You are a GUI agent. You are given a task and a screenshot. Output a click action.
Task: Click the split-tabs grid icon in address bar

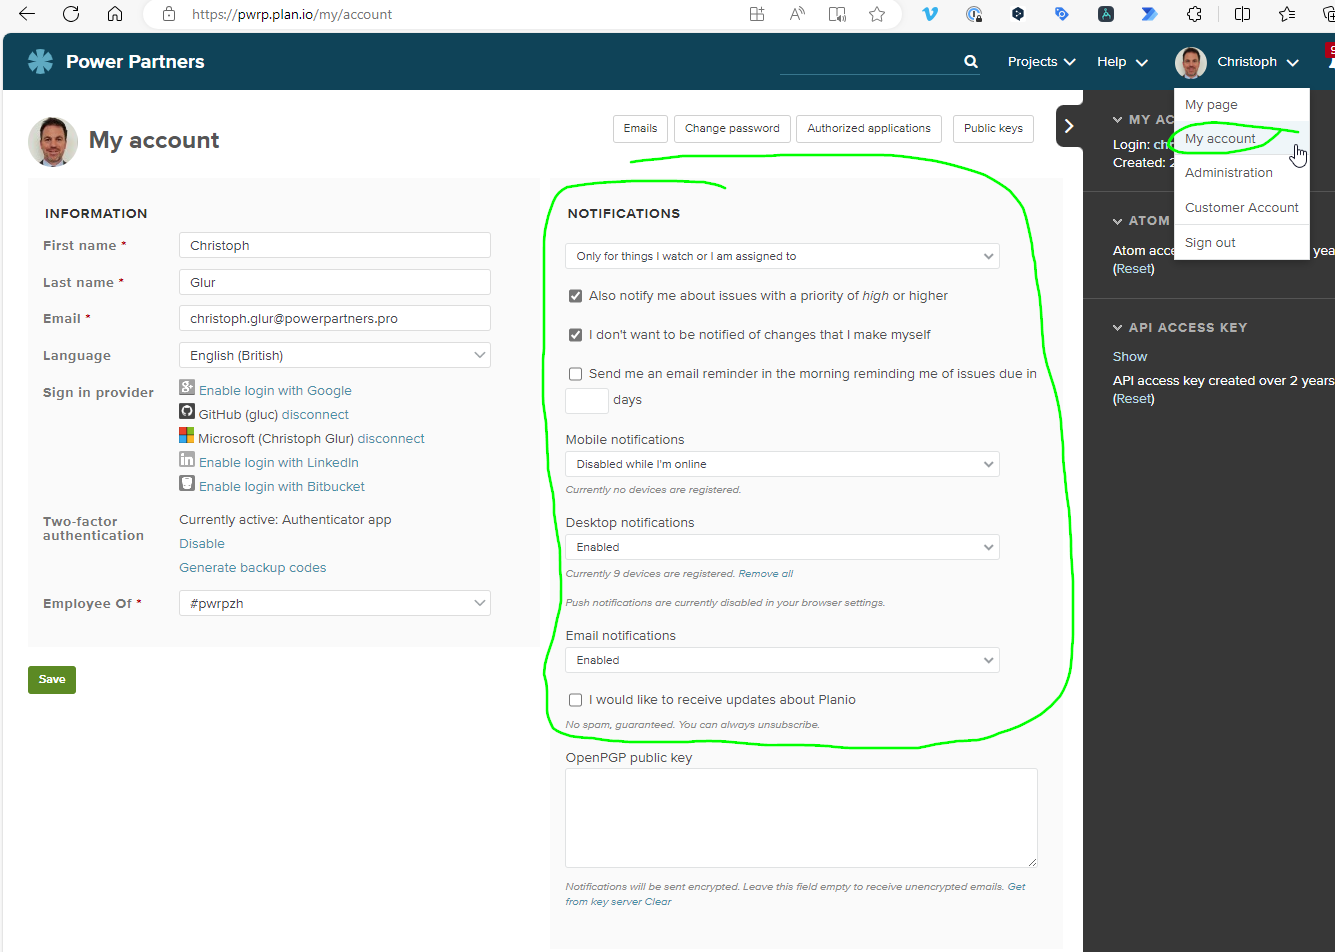[757, 14]
